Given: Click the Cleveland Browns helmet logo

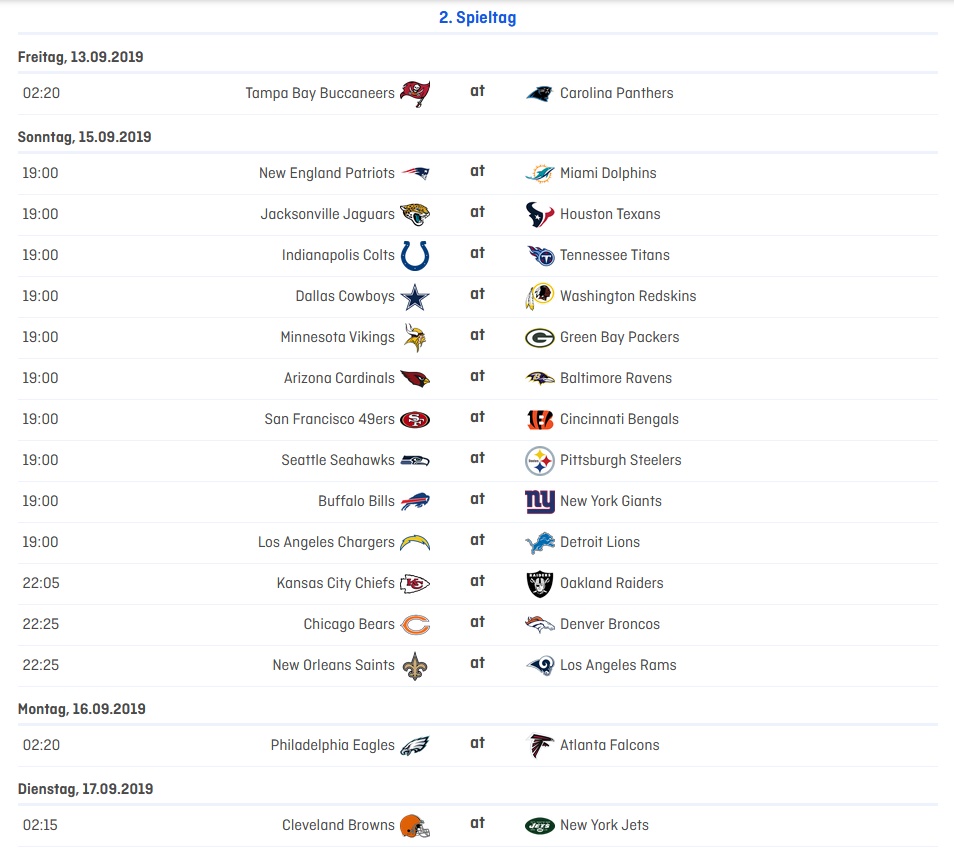Looking at the screenshot, I should tap(415, 826).
